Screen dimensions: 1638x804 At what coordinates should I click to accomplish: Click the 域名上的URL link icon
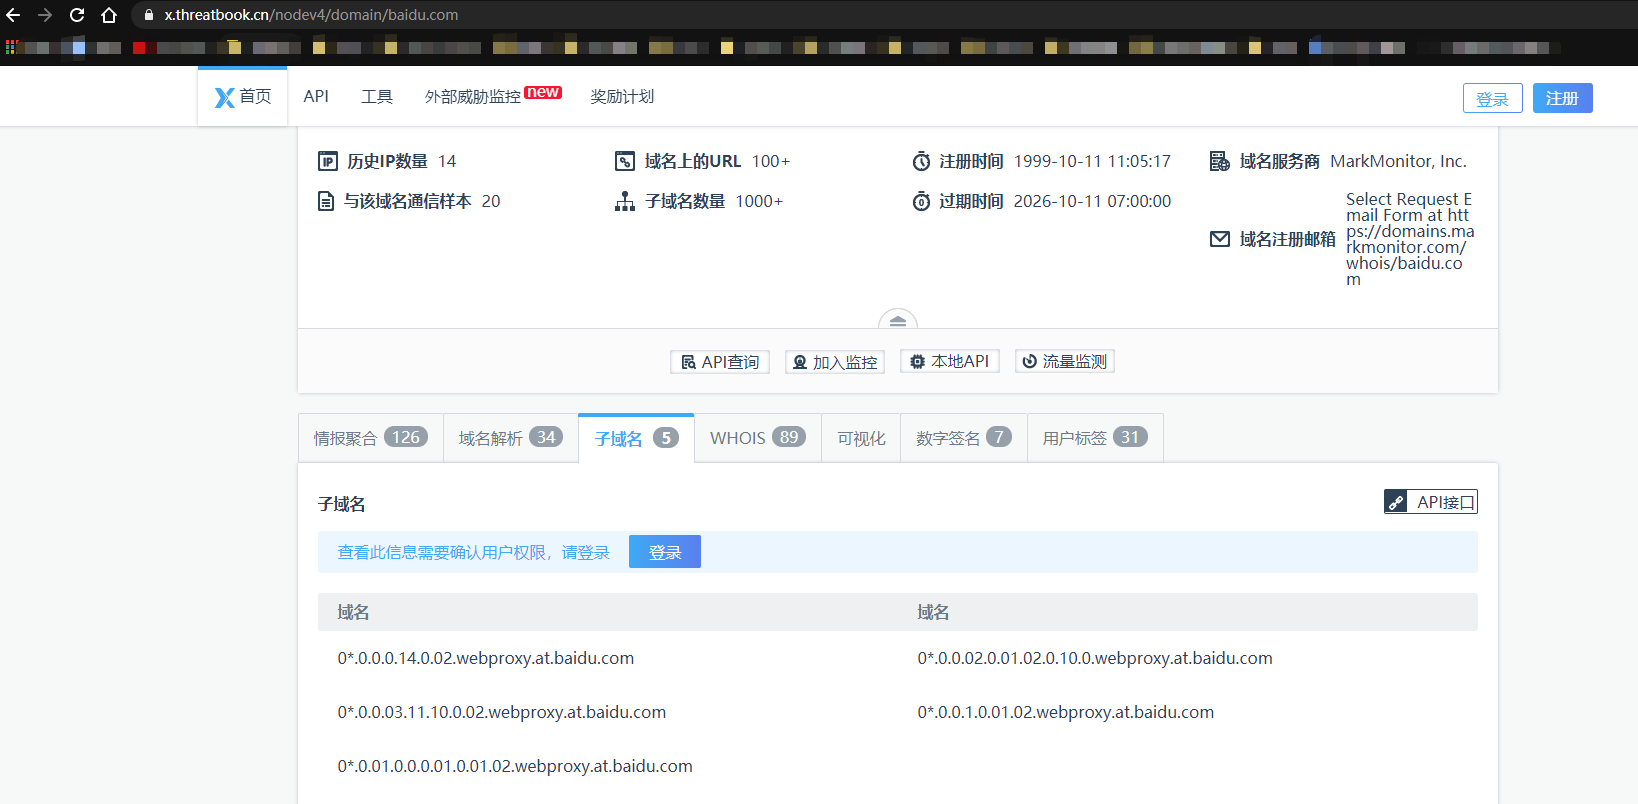[625, 161]
